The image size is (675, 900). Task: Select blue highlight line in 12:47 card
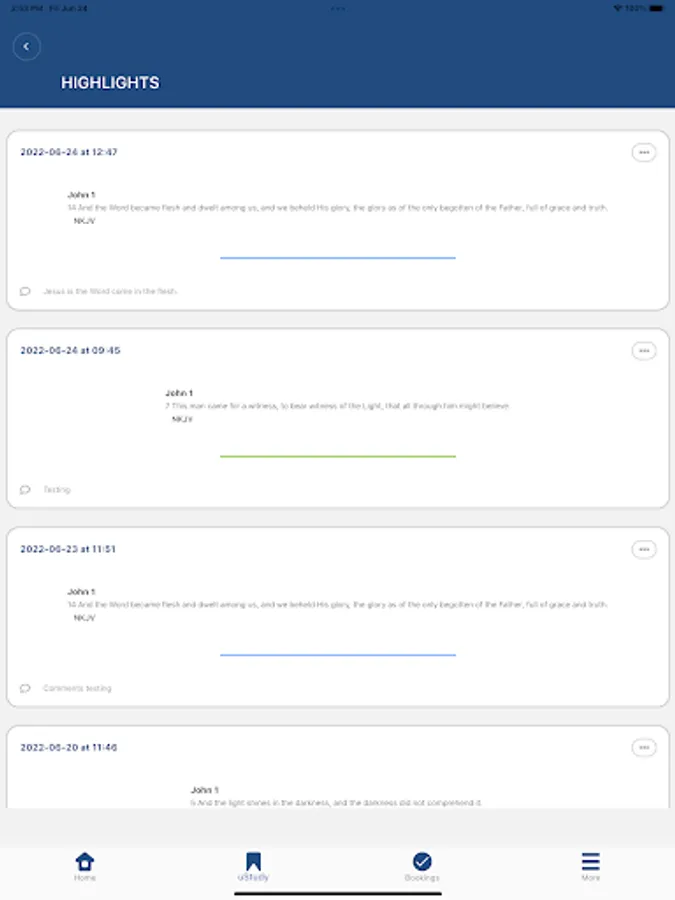[x=337, y=258]
